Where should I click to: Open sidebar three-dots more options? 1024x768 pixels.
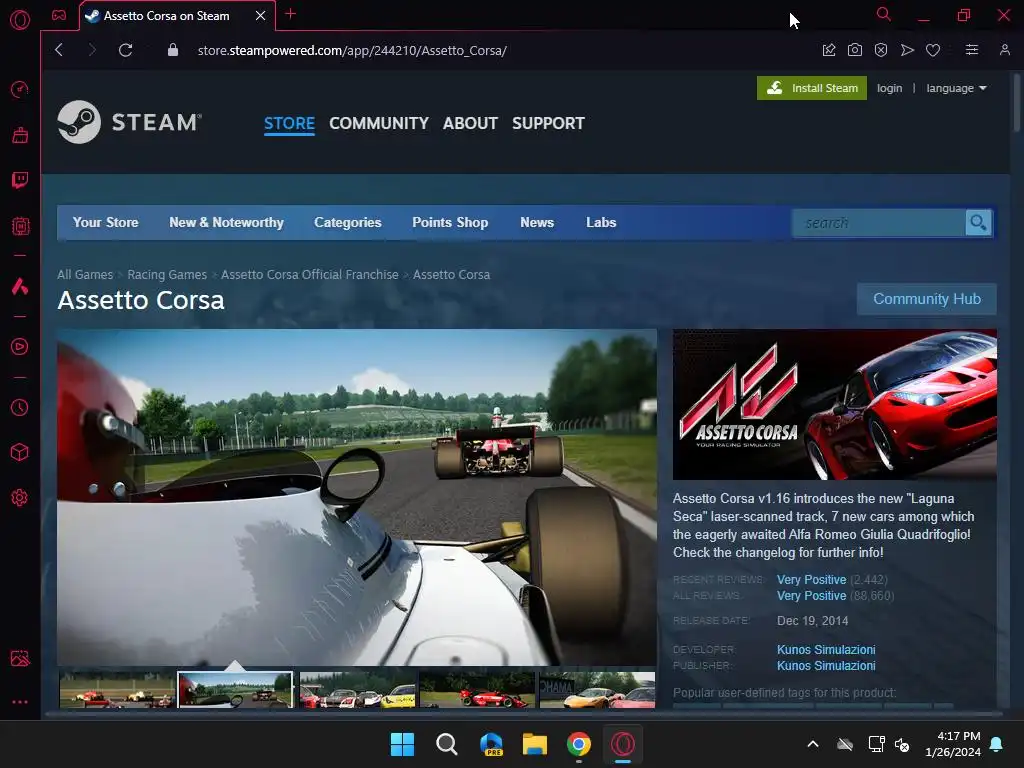tap(20, 702)
